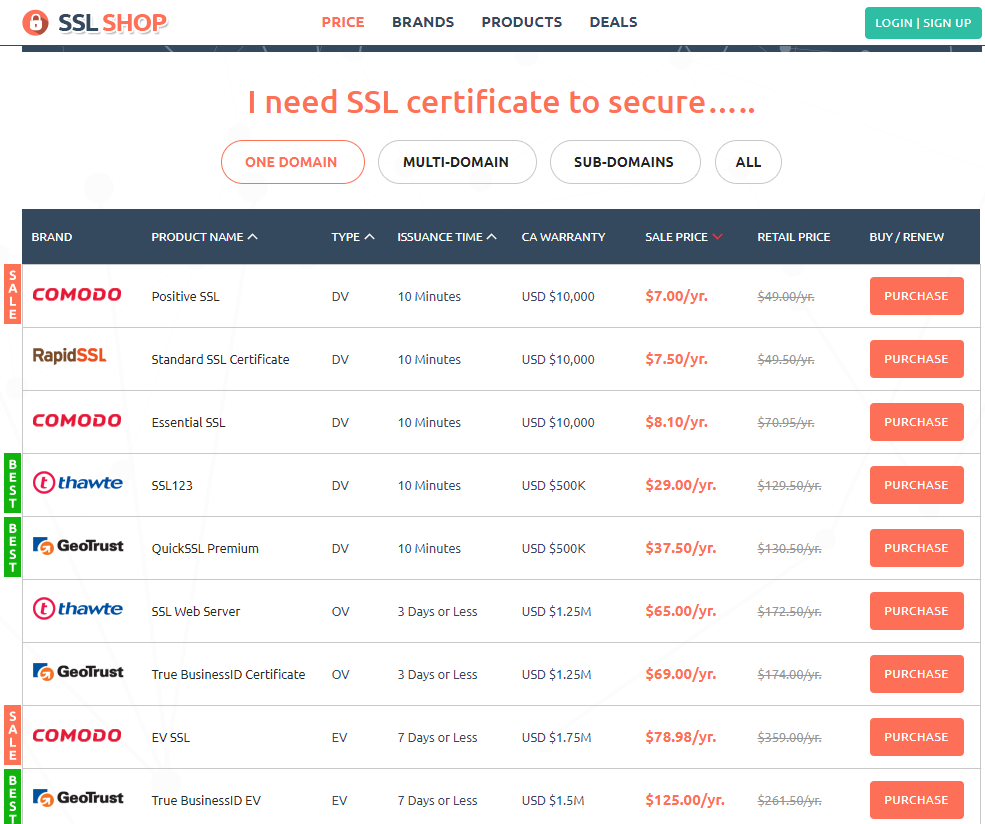Click the $78.98/yr. sale price
The height and width of the screenshot is (824, 985).
[681, 737]
